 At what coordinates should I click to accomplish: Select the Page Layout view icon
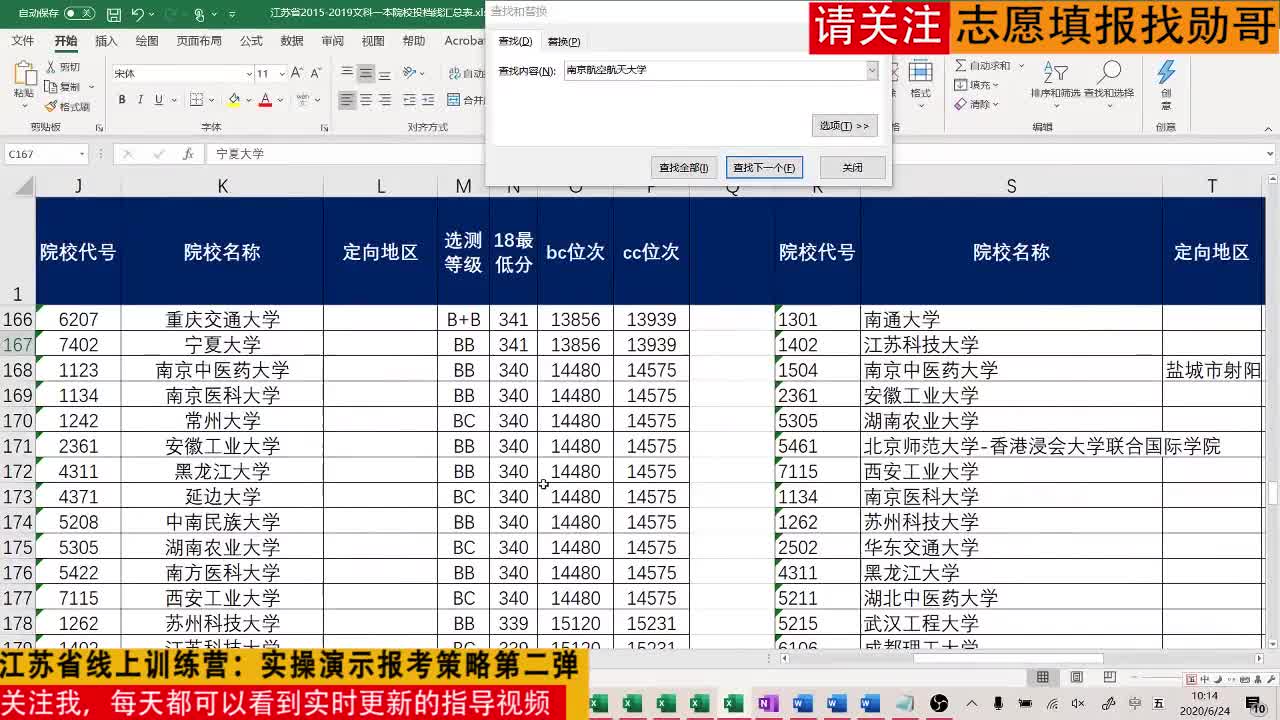1077,677
